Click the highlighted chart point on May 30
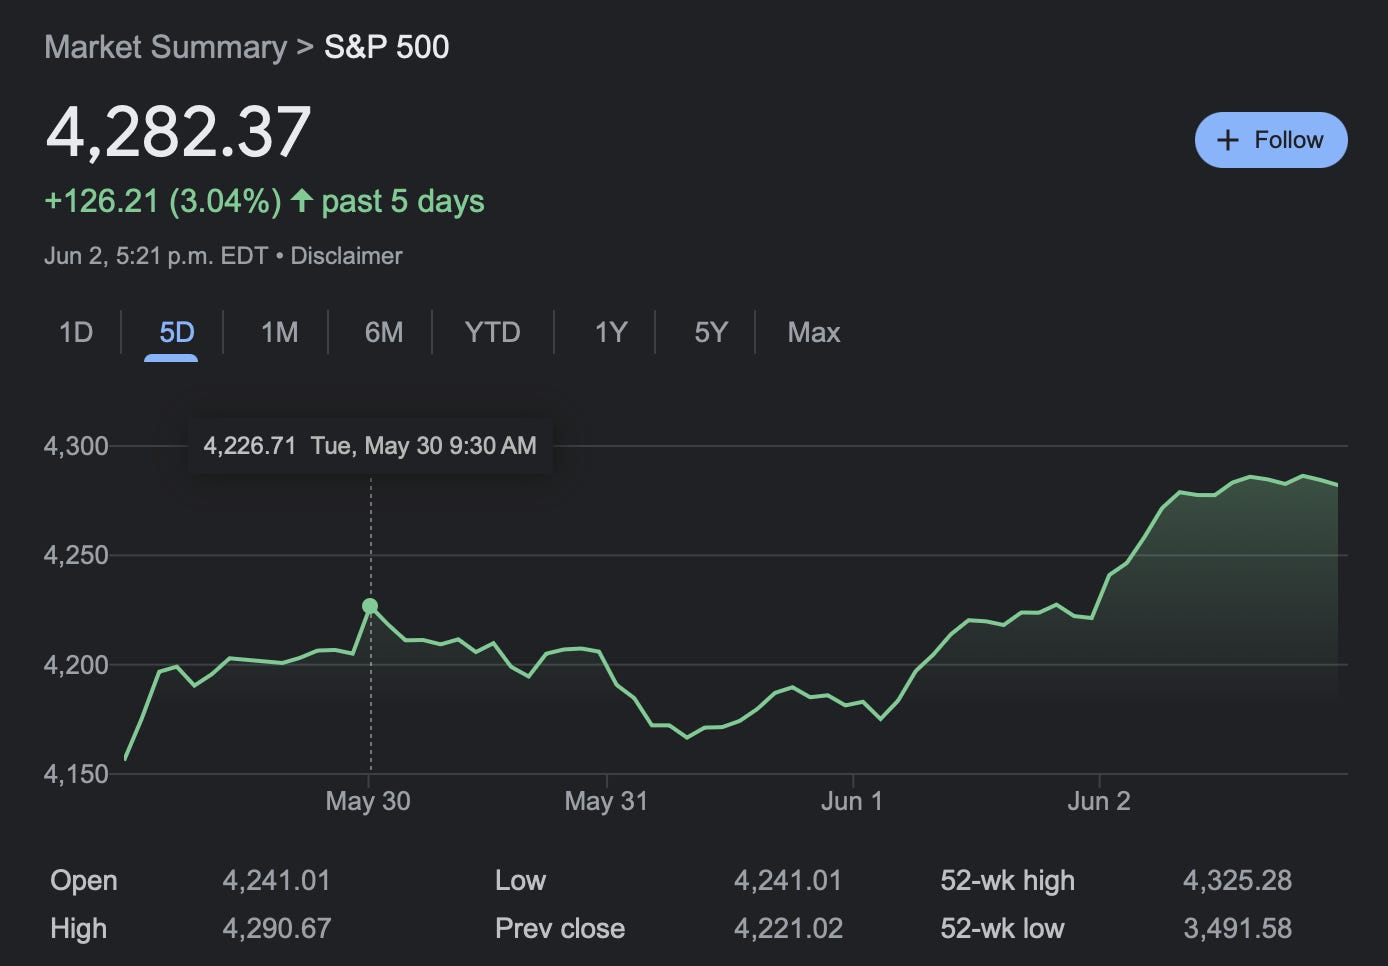The height and width of the screenshot is (966, 1388). pyautogui.click(x=370, y=606)
